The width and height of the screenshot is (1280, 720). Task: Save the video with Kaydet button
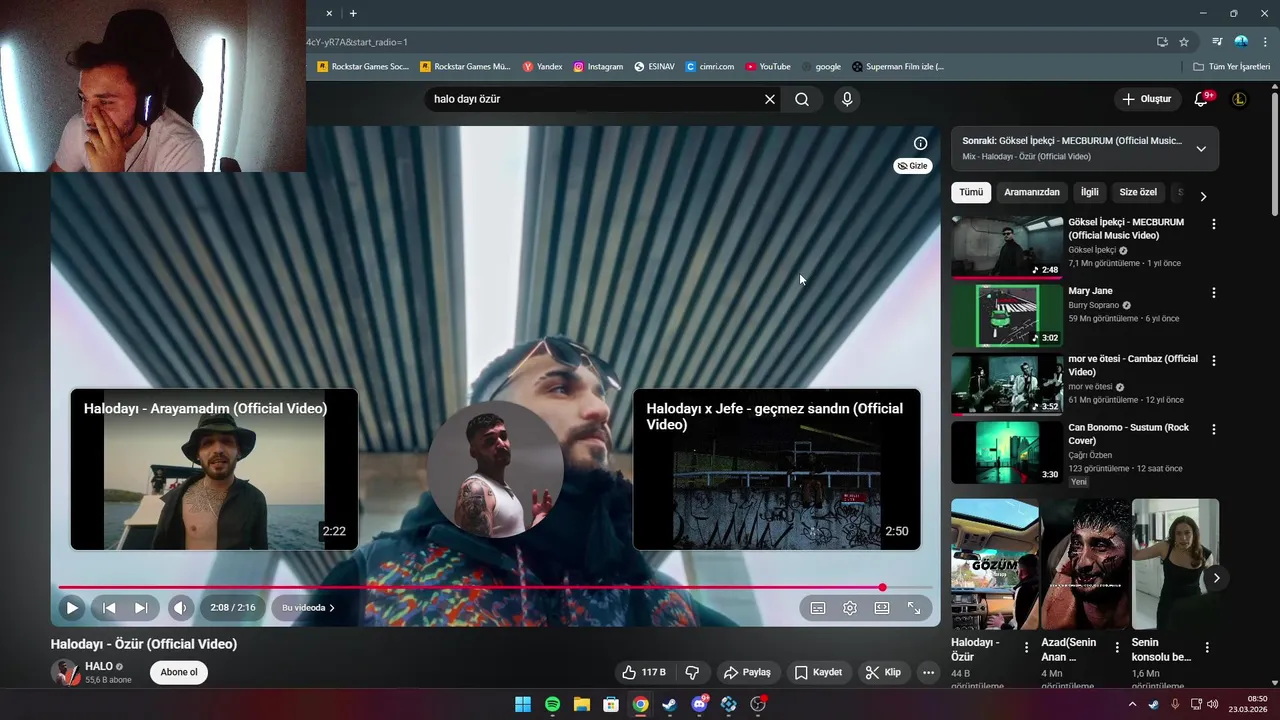pos(818,672)
